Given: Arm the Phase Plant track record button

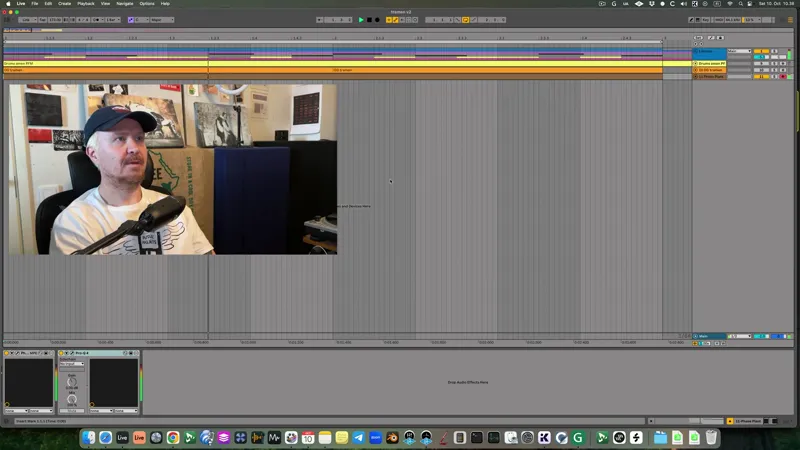Looking at the screenshot, I should [783, 77].
